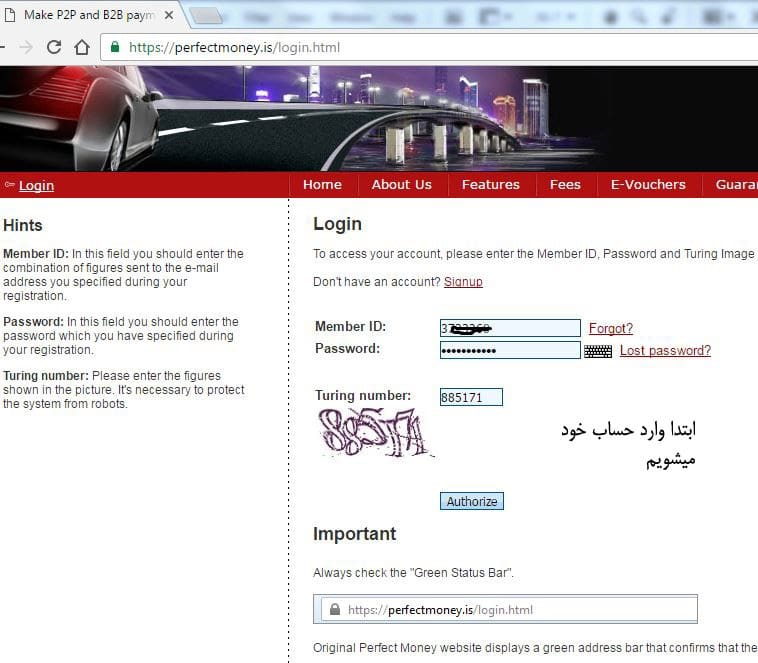Click the Signup link

pyautogui.click(x=463, y=281)
